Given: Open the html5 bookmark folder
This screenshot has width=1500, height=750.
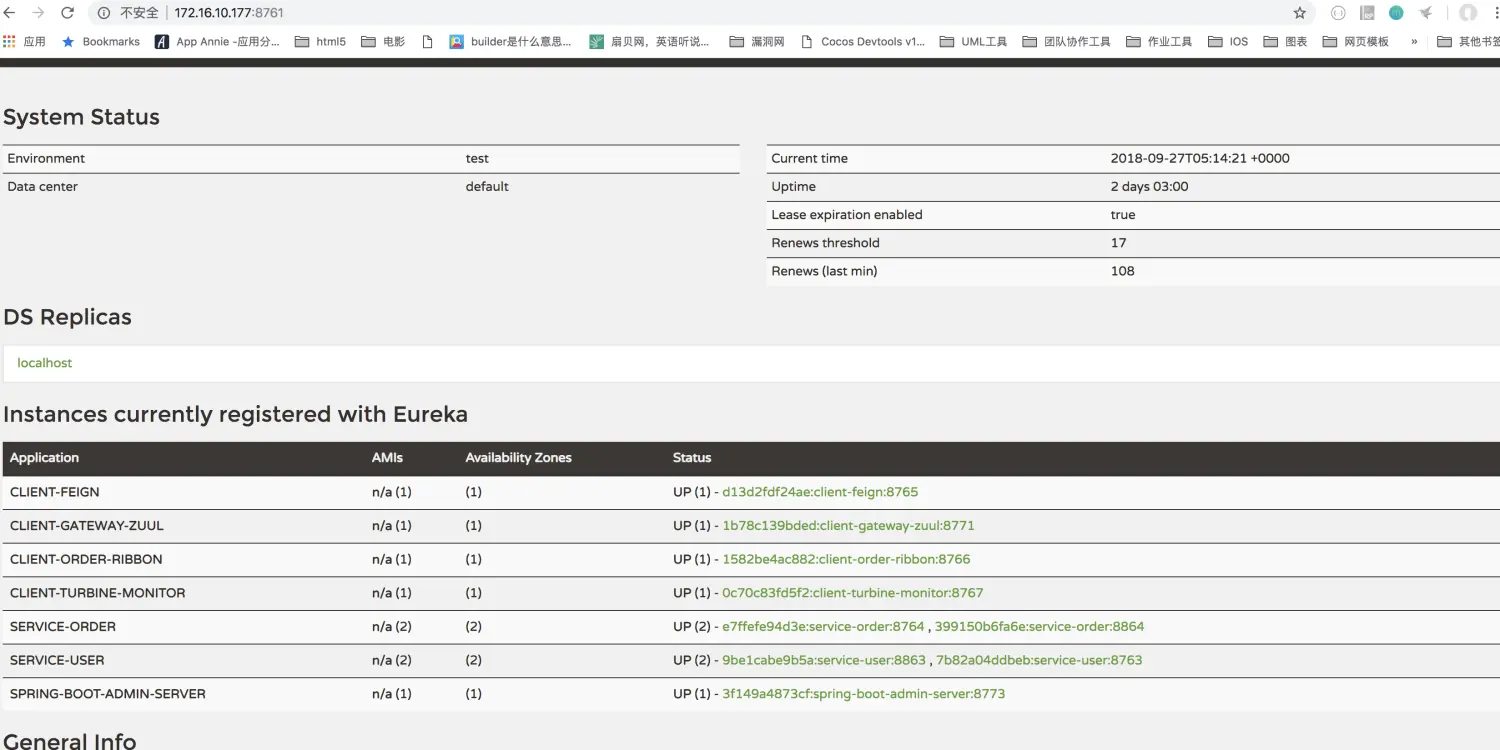Looking at the screenshot, I should point(320,42).
